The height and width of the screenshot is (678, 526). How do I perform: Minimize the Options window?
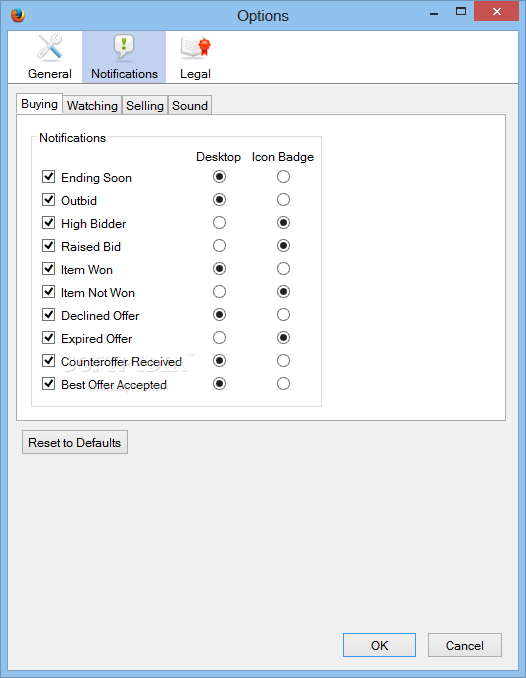[x=434, y=13]
